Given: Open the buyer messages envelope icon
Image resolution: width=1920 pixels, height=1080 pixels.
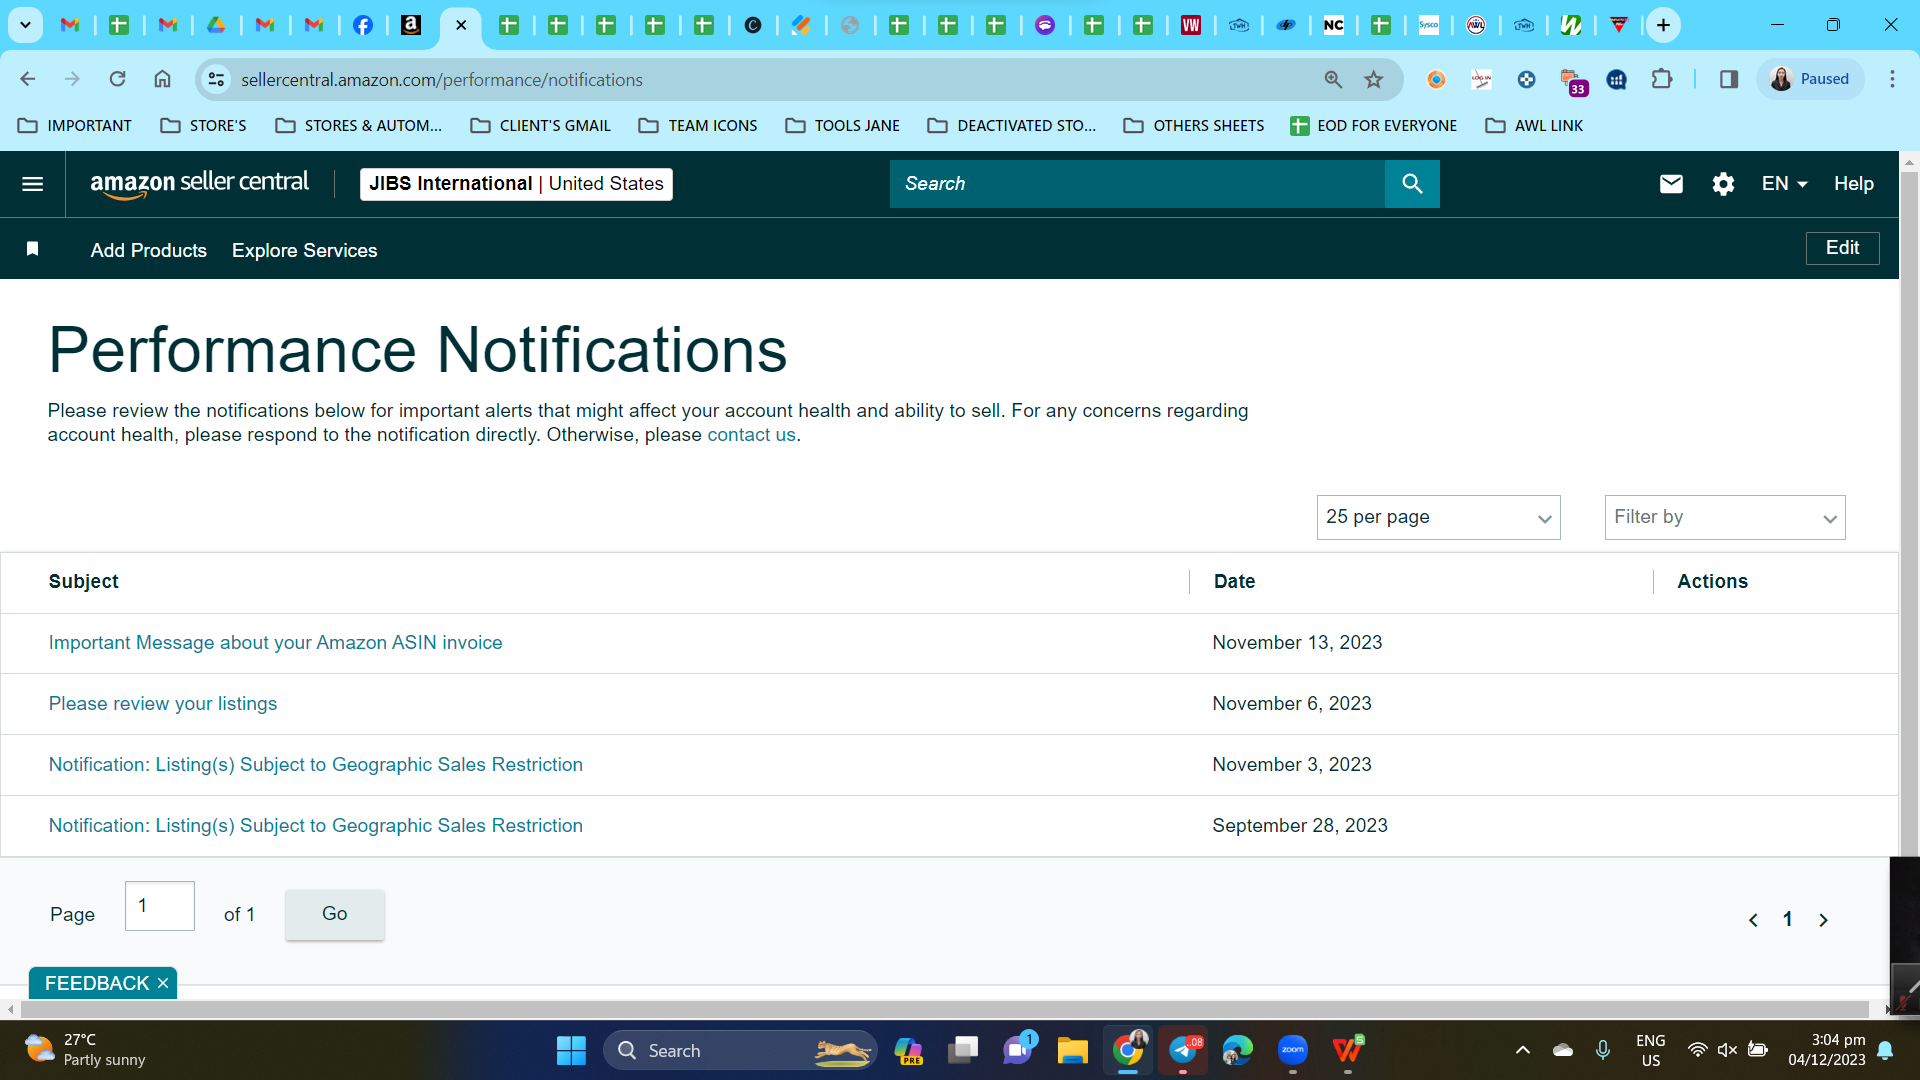Looking at the screenshot, I should click(1671, 184).
